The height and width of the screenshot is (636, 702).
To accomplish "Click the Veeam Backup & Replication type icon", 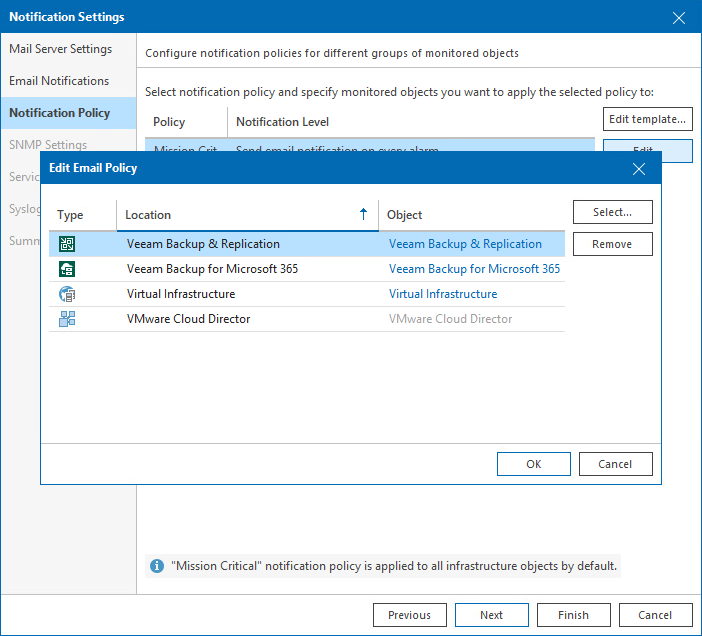I will click(67, 244).
